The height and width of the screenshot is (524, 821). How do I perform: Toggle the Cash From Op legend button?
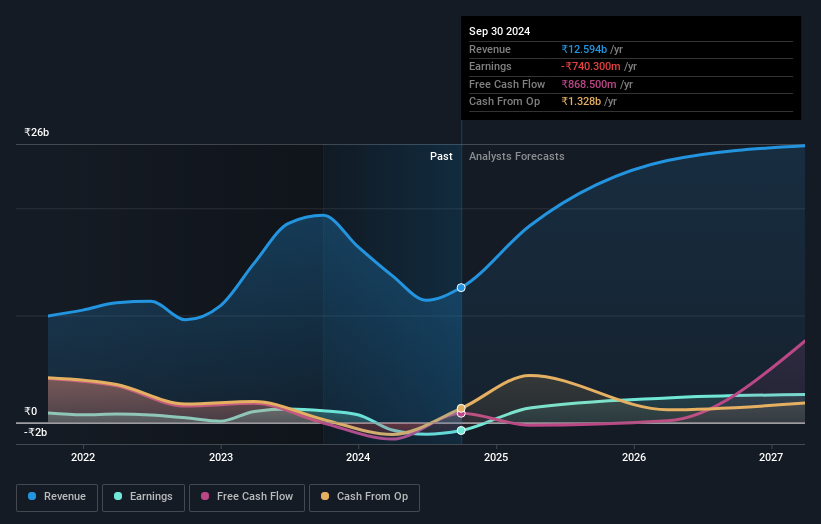pyautogui.click(x=364, y=497)
